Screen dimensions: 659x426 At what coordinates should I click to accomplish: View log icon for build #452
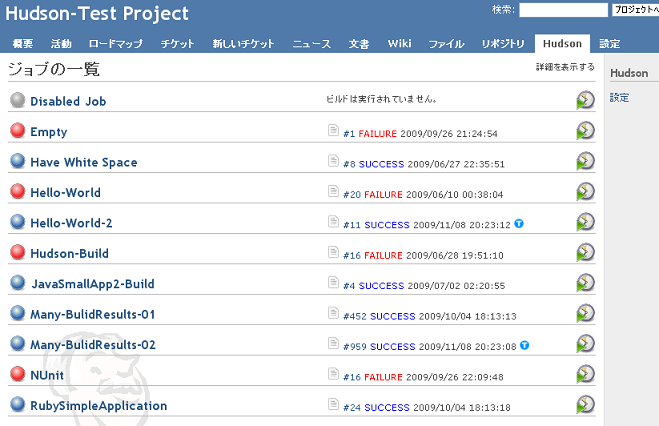tap(333, 313)
